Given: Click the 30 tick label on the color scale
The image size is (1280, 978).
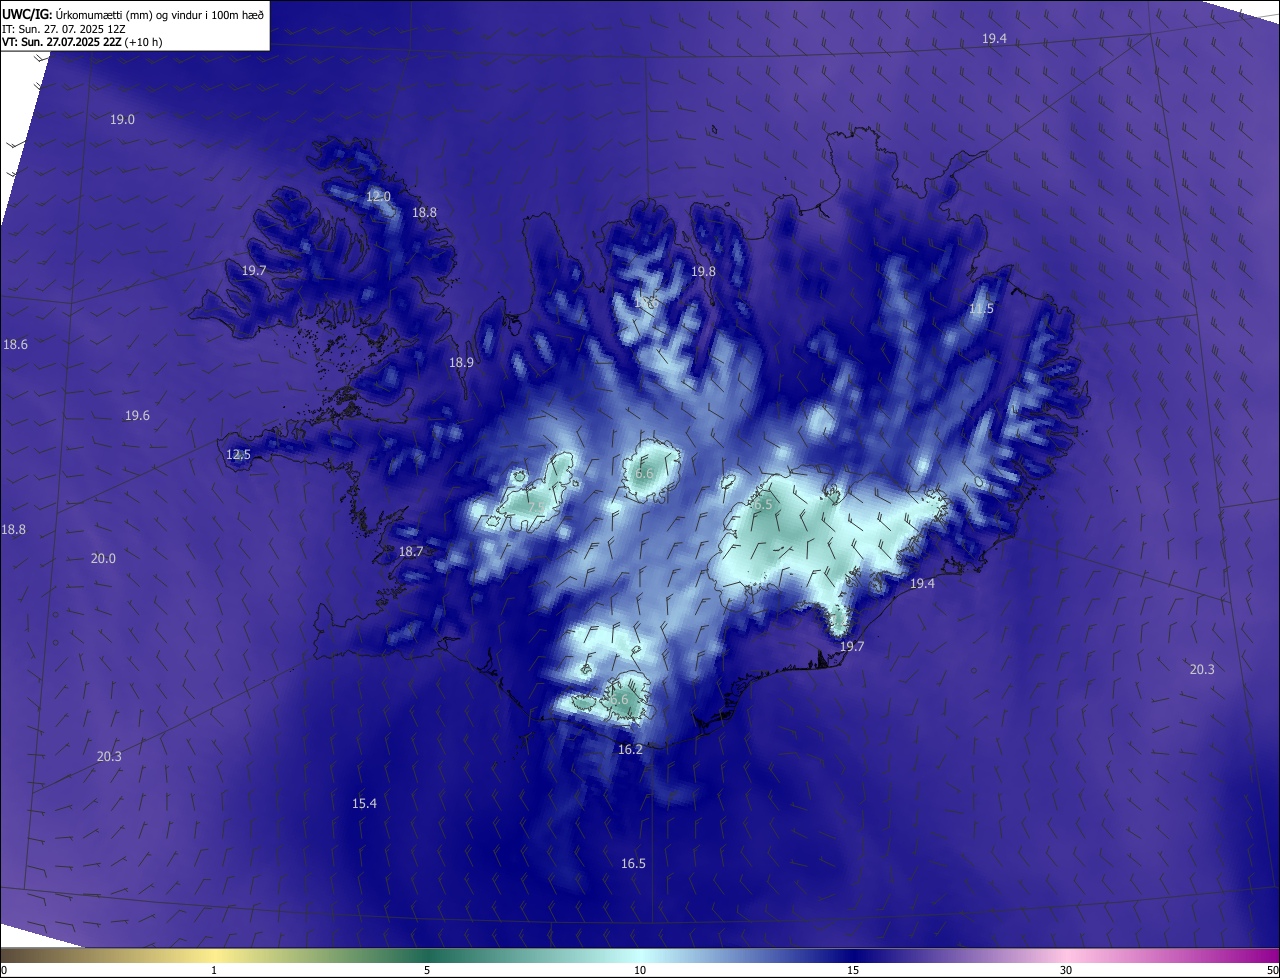Looking at the screenshot, I should 1066,970.
